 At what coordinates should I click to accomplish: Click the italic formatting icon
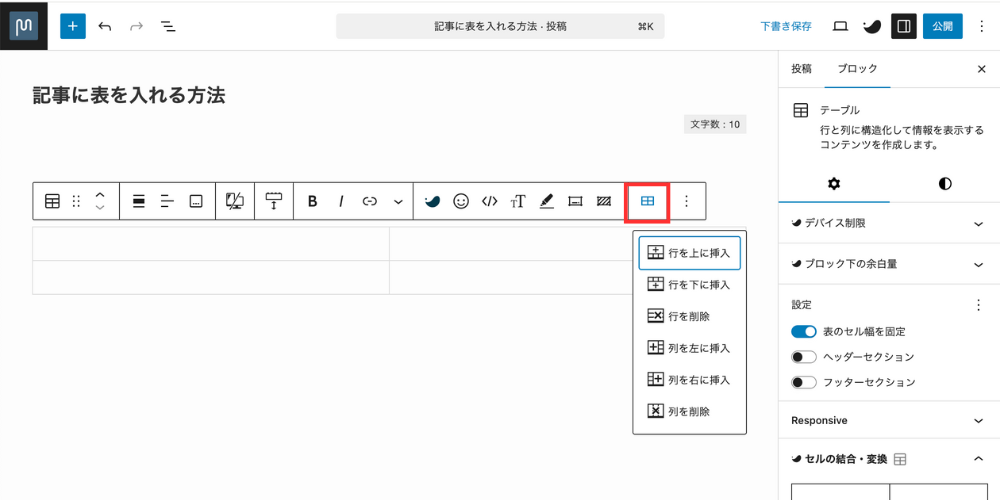click(341, 201)
